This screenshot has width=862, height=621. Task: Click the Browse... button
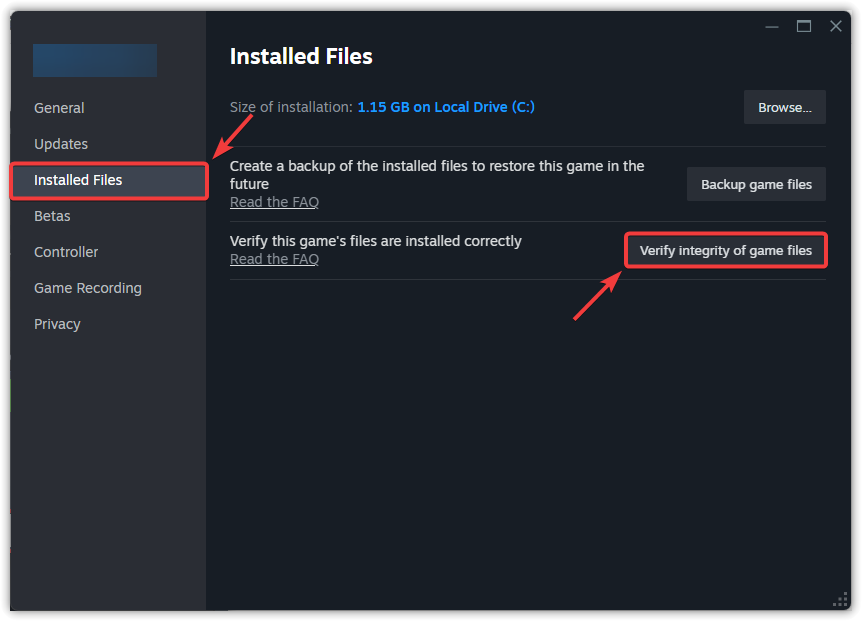[x=784, y=107]
